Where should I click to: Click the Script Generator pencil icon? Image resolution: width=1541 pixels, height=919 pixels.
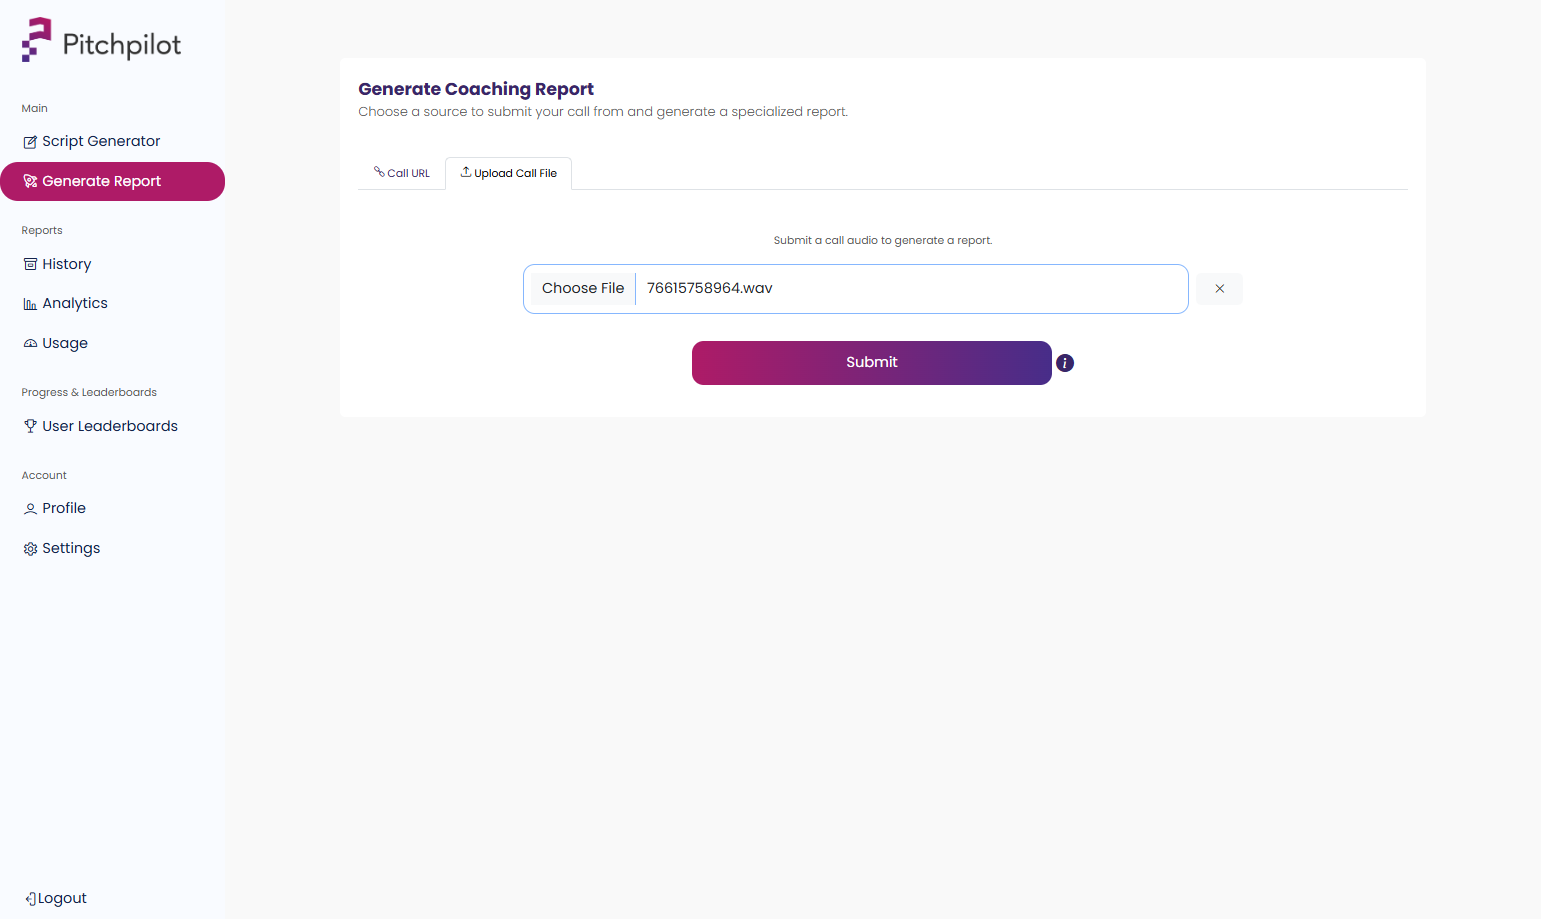(30, 142)
